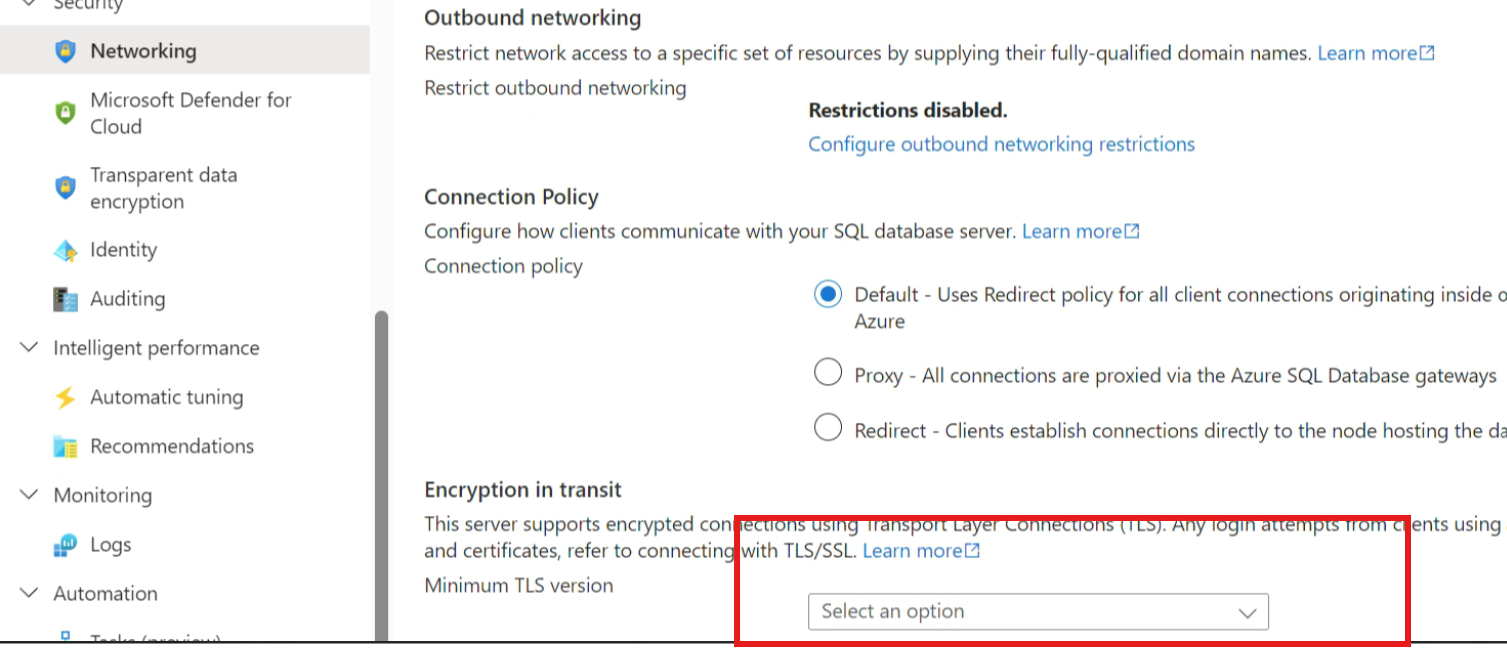The image size is (1507, 648).
Task: Open Auditing menu item
Action: point(127,299)
